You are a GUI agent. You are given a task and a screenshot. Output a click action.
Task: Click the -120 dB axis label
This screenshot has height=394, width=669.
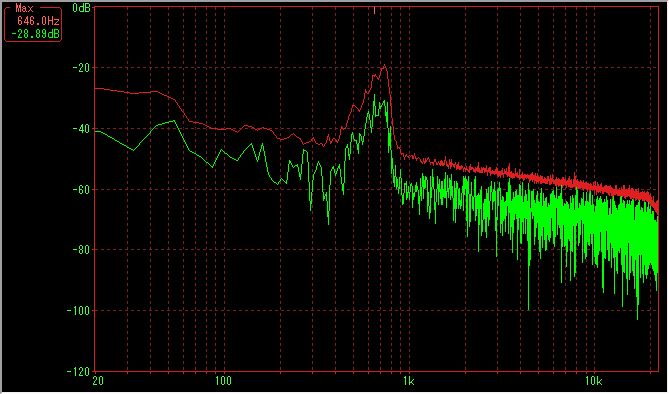point(78,371)
